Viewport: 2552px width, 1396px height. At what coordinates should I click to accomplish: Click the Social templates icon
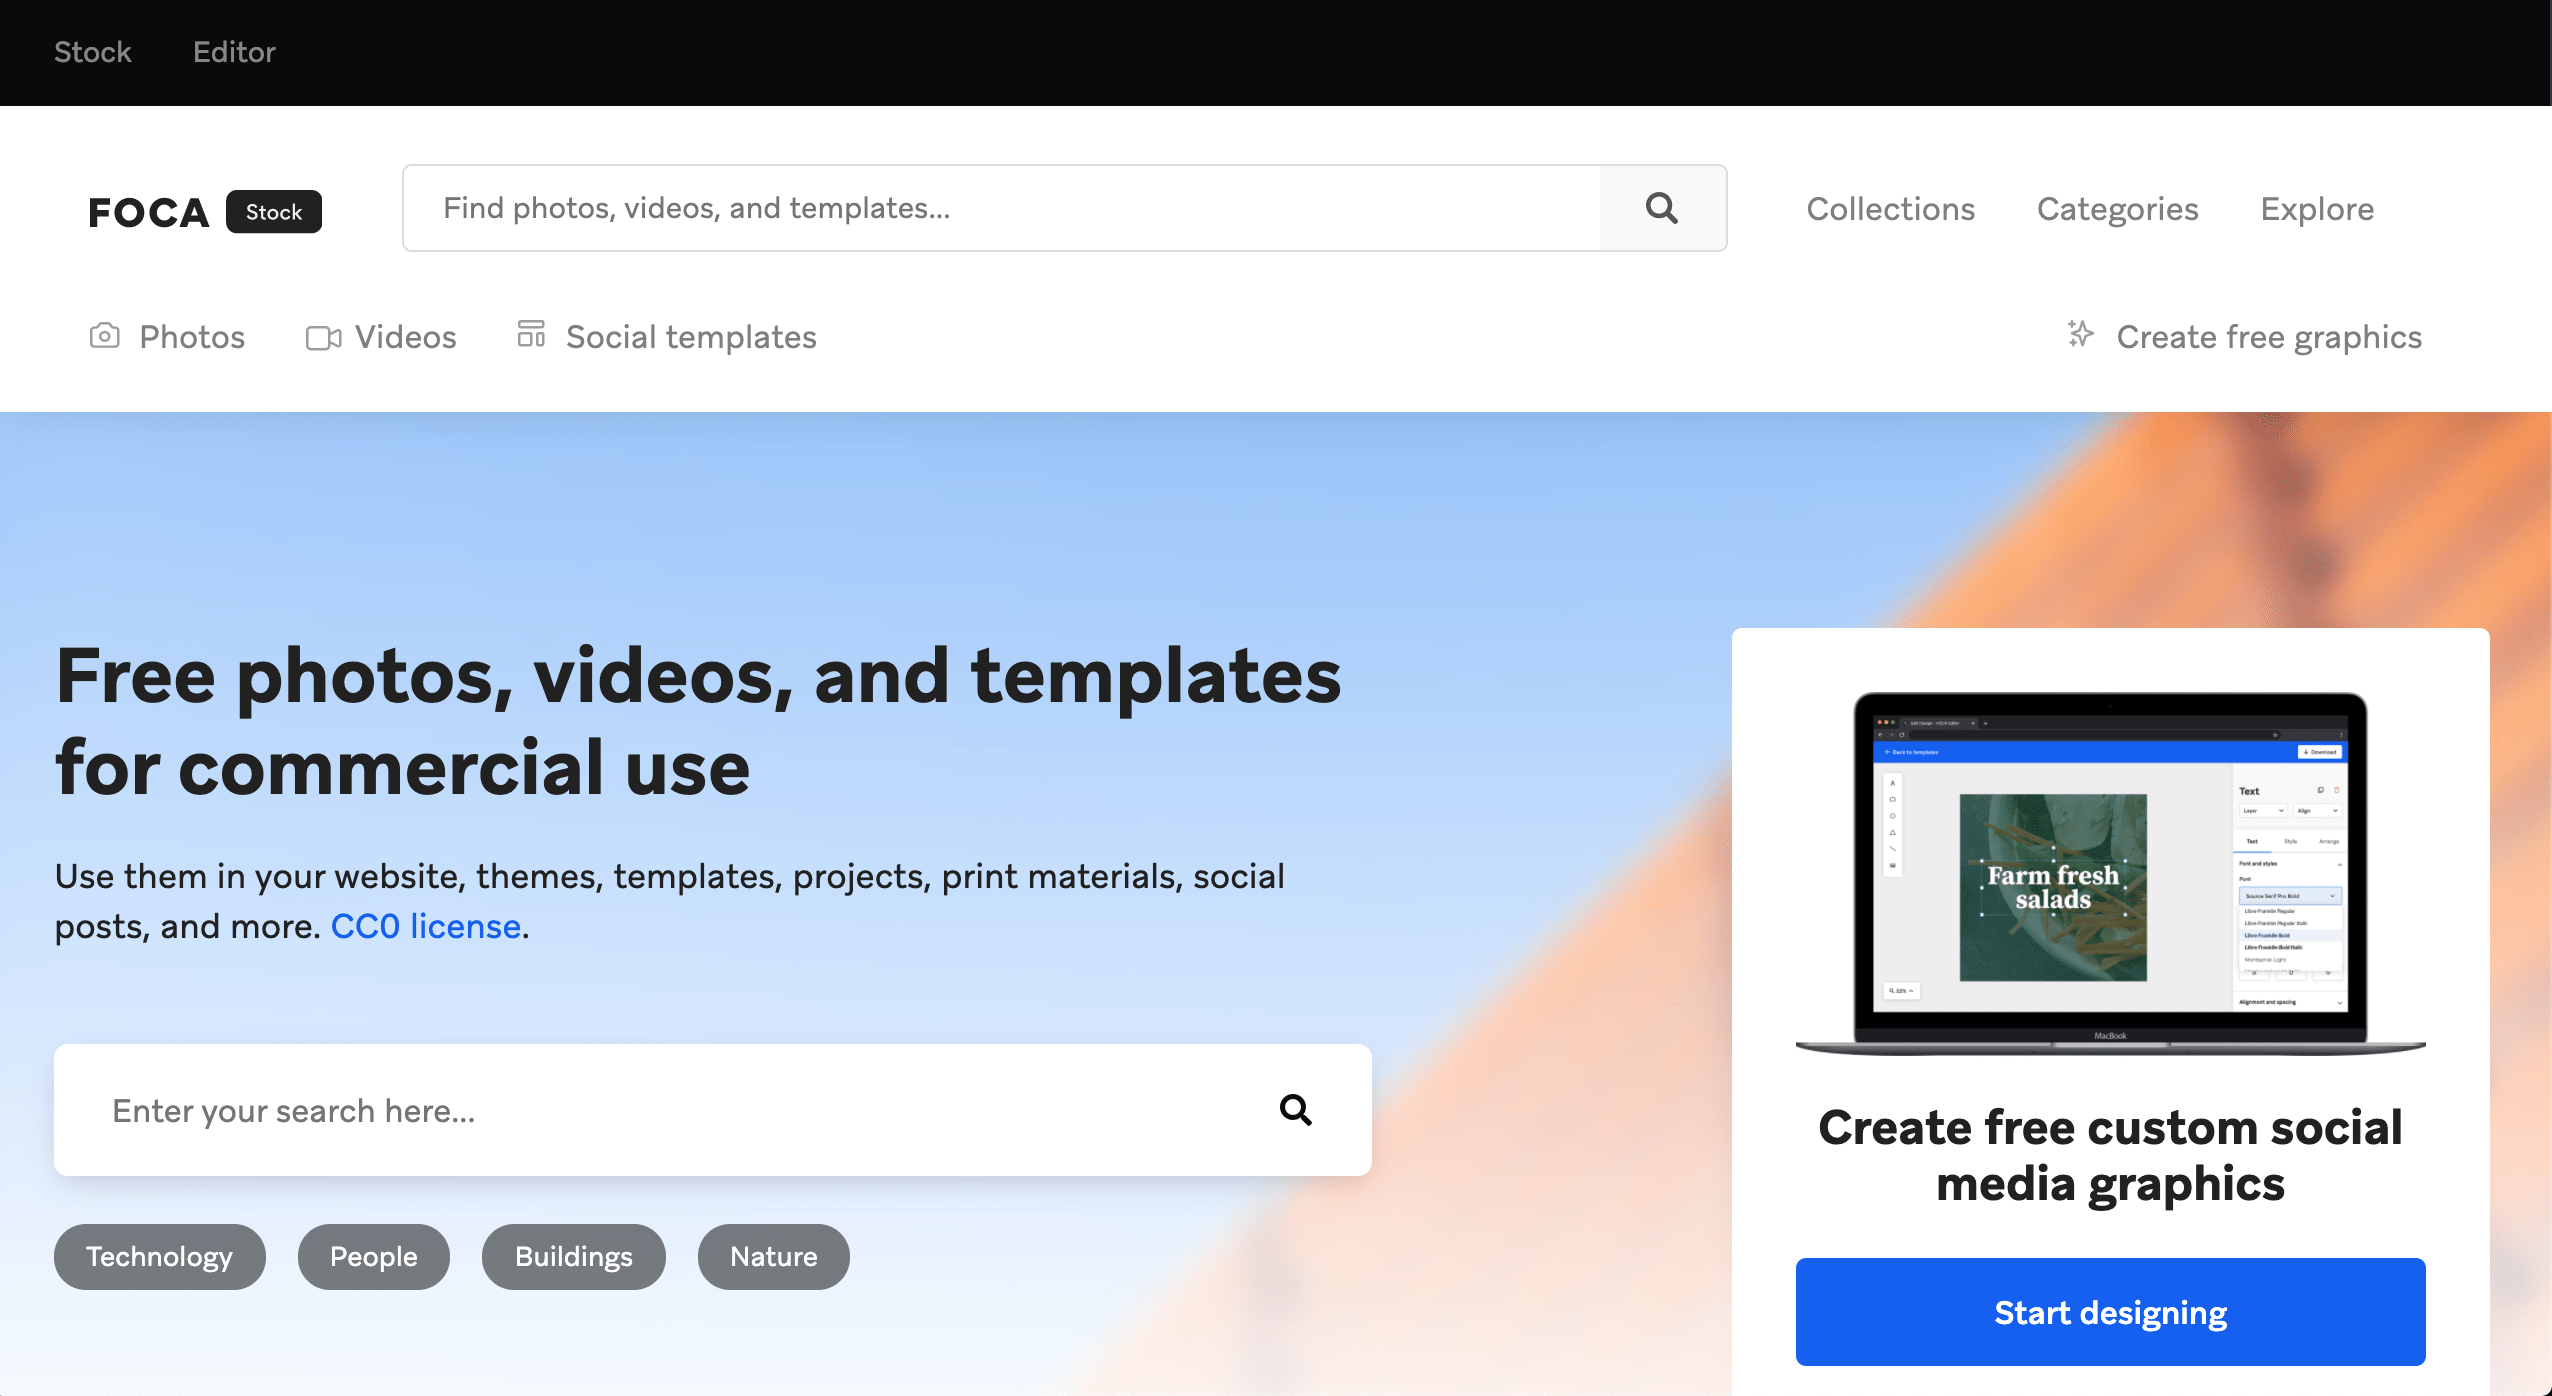(529, 335)
